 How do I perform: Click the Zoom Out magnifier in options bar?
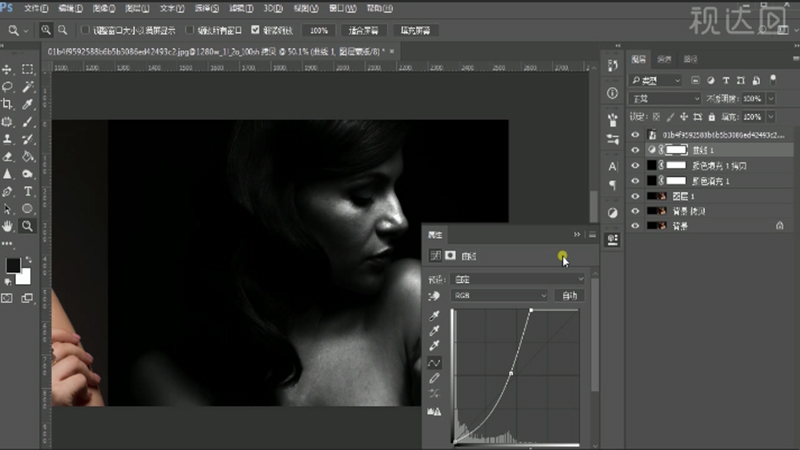pos(63,30)
